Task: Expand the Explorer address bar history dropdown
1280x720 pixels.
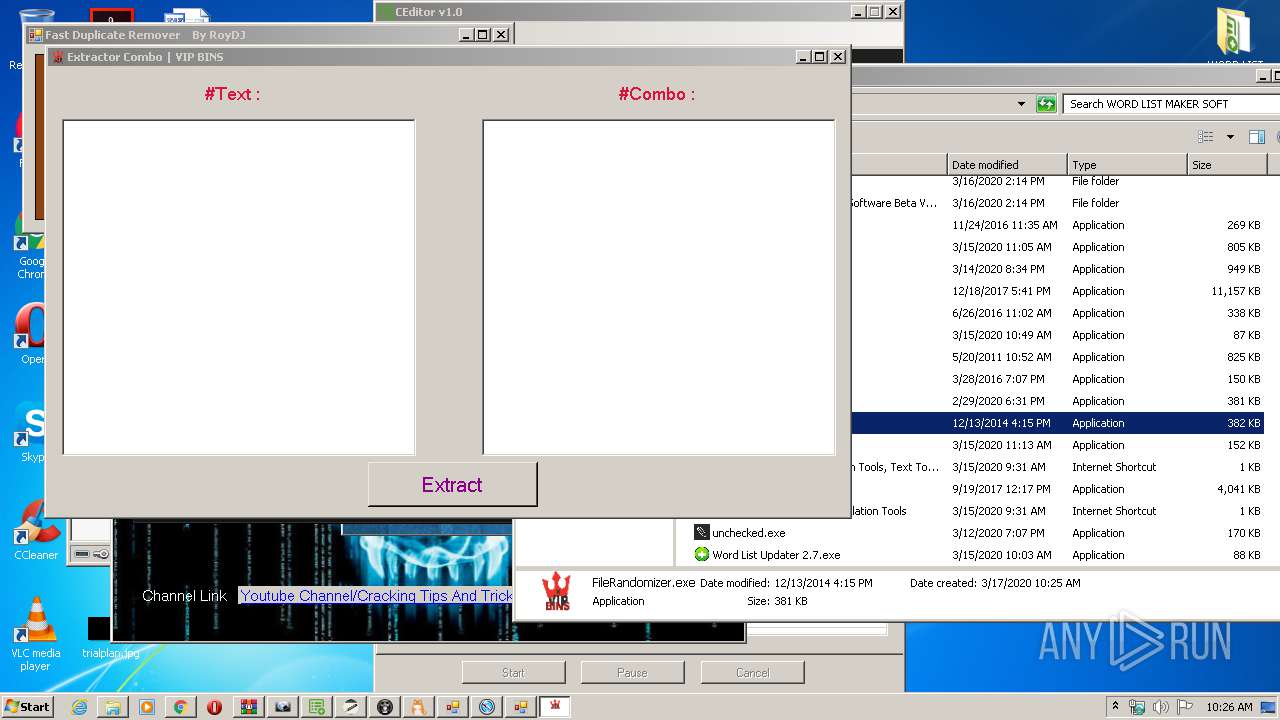Action: (1021, 104)
